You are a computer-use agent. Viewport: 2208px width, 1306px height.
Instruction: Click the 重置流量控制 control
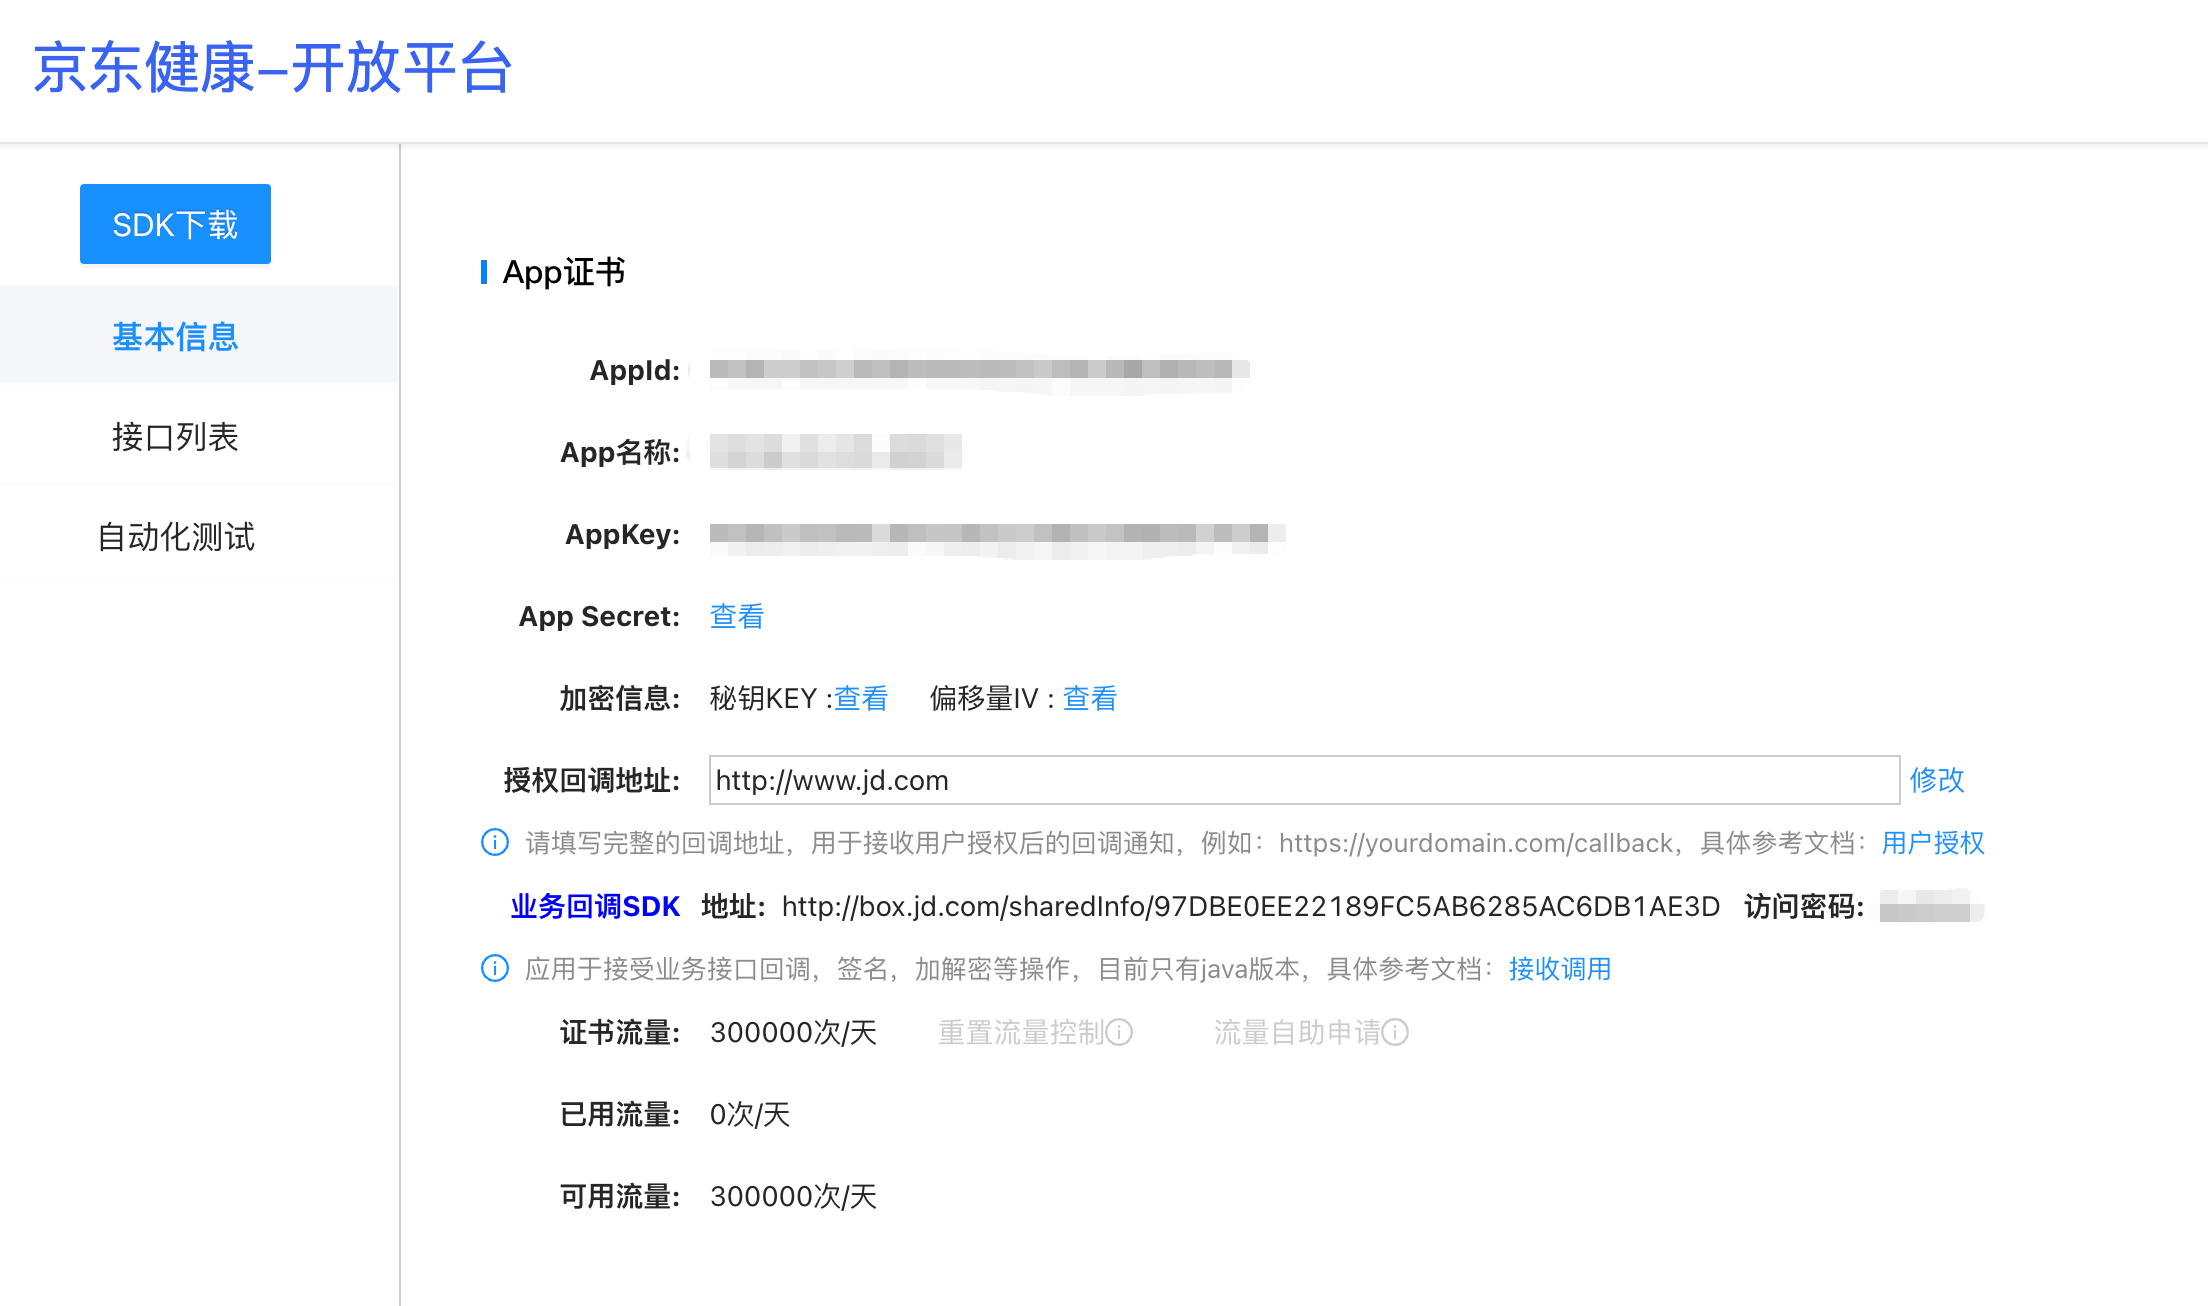[x=1022, y=1032]
